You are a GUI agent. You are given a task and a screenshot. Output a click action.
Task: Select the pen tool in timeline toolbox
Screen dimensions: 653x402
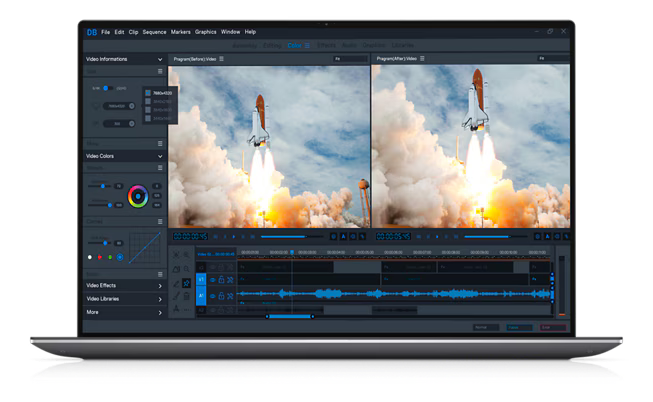coord(176,284)
